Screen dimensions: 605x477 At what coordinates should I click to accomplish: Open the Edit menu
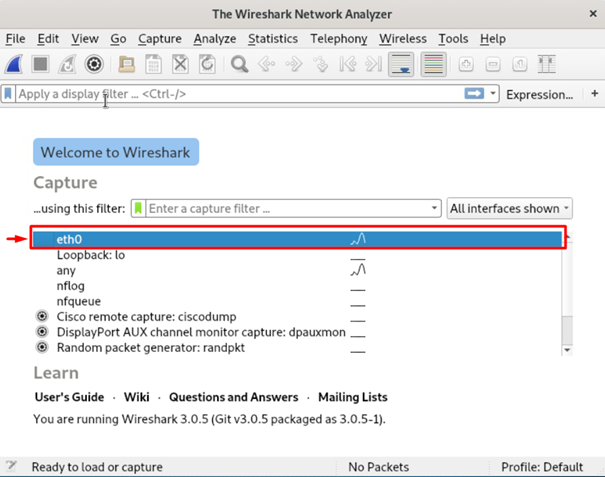tap(48, 39)
